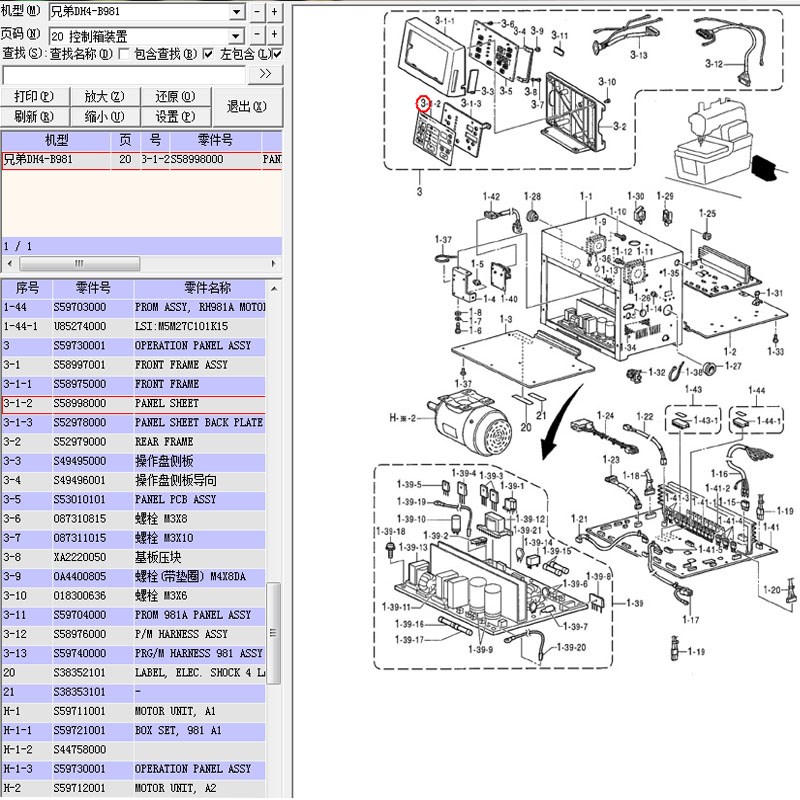This screenshot has width=800, height=800.
Task: Click the horizontal scrollbar under the results pane
Action: coord(80,263)
